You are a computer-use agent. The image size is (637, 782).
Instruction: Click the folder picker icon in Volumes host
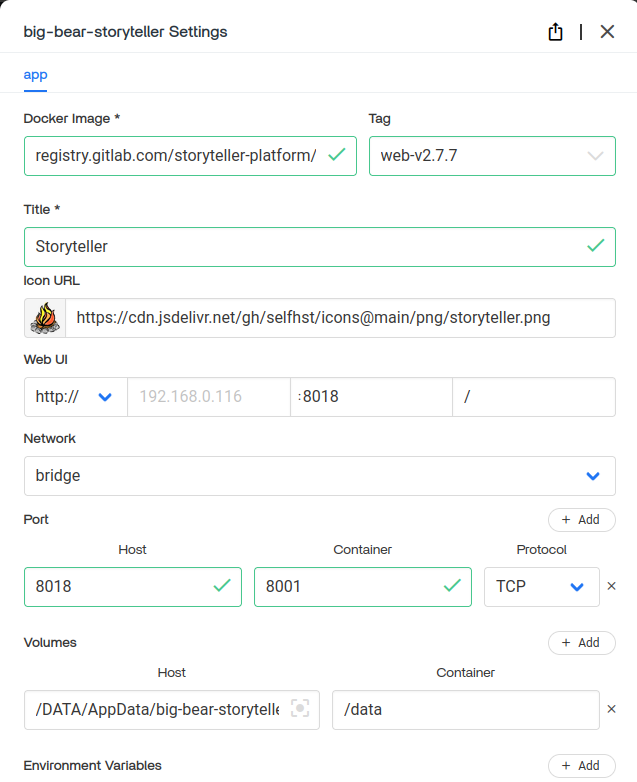tap(299, 709)
